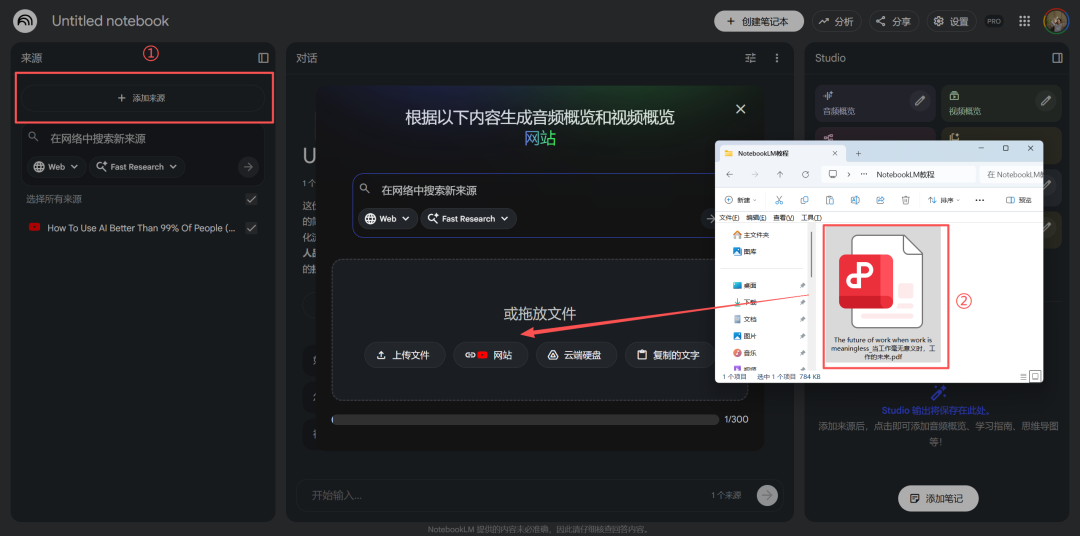Expand the 新建 menu in Explorer
Screen dimensions: 1080x536
coord(741,200)
